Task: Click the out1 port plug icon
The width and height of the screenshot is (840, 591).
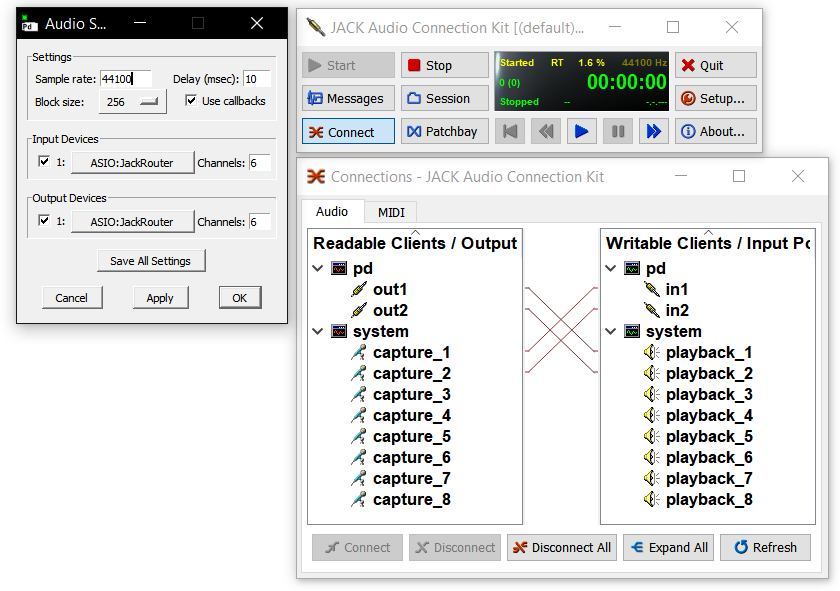Action: tap(359, 289)
